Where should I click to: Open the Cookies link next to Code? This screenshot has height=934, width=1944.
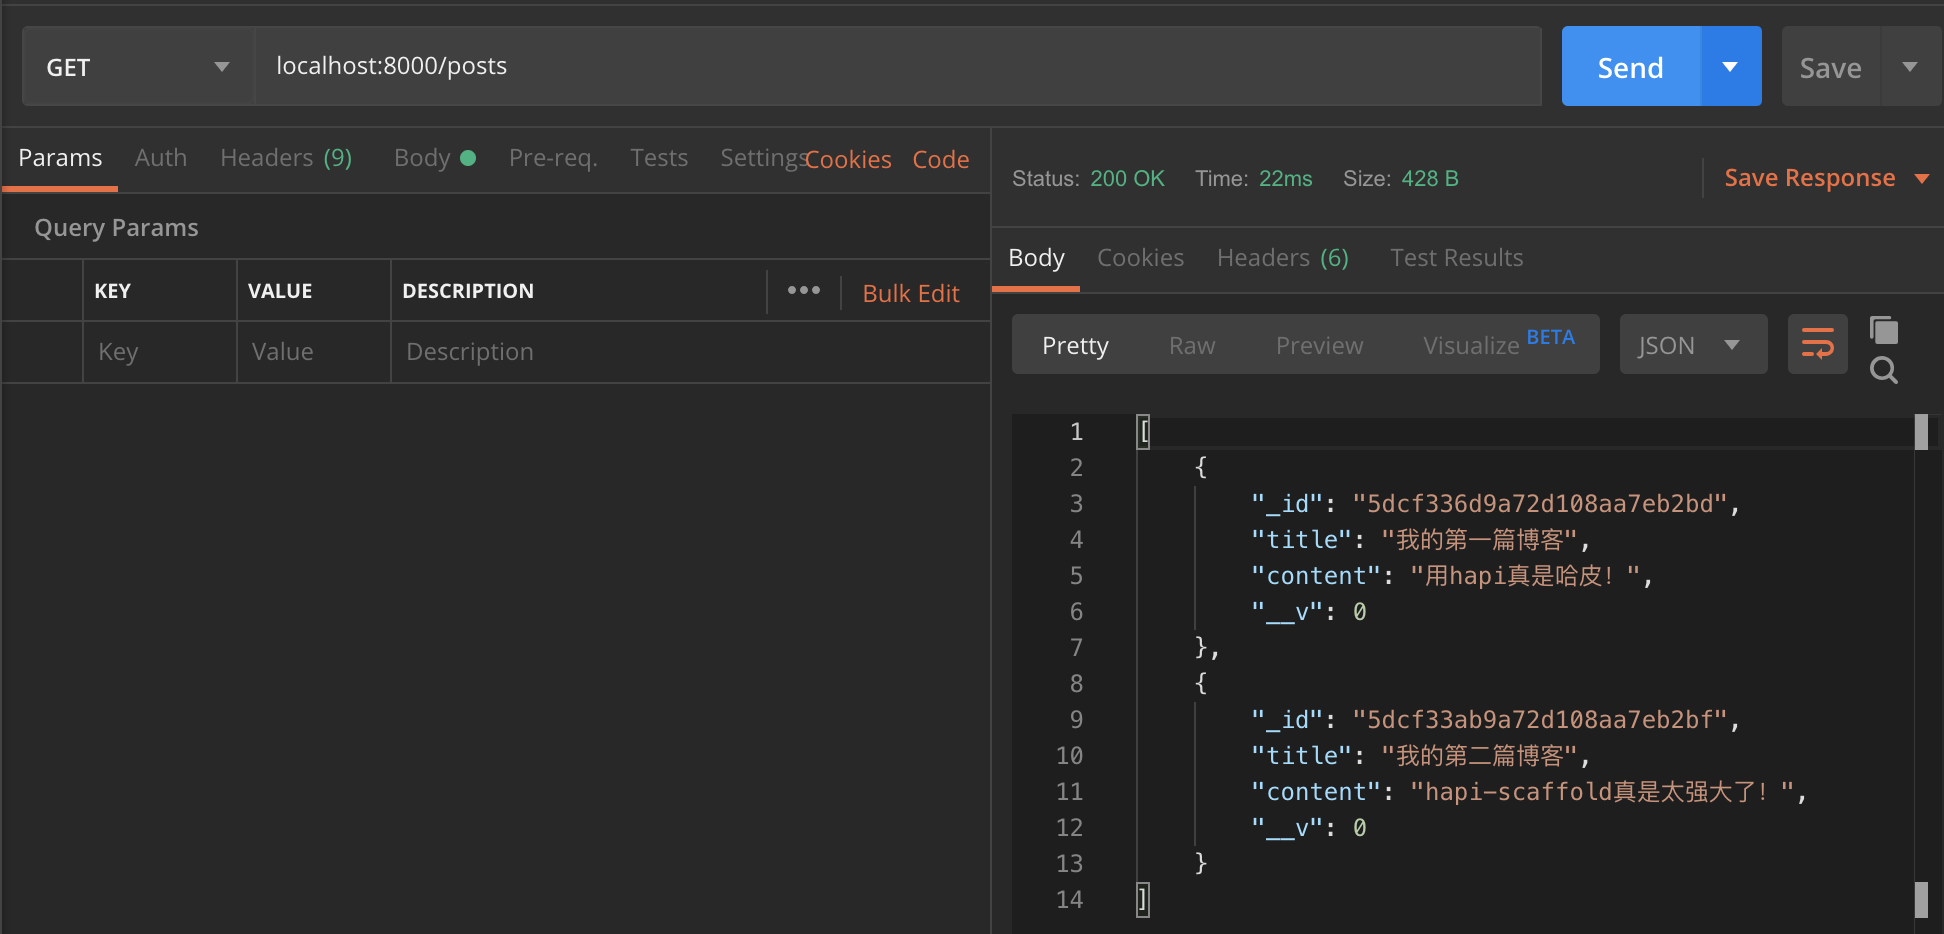[849, 160]
